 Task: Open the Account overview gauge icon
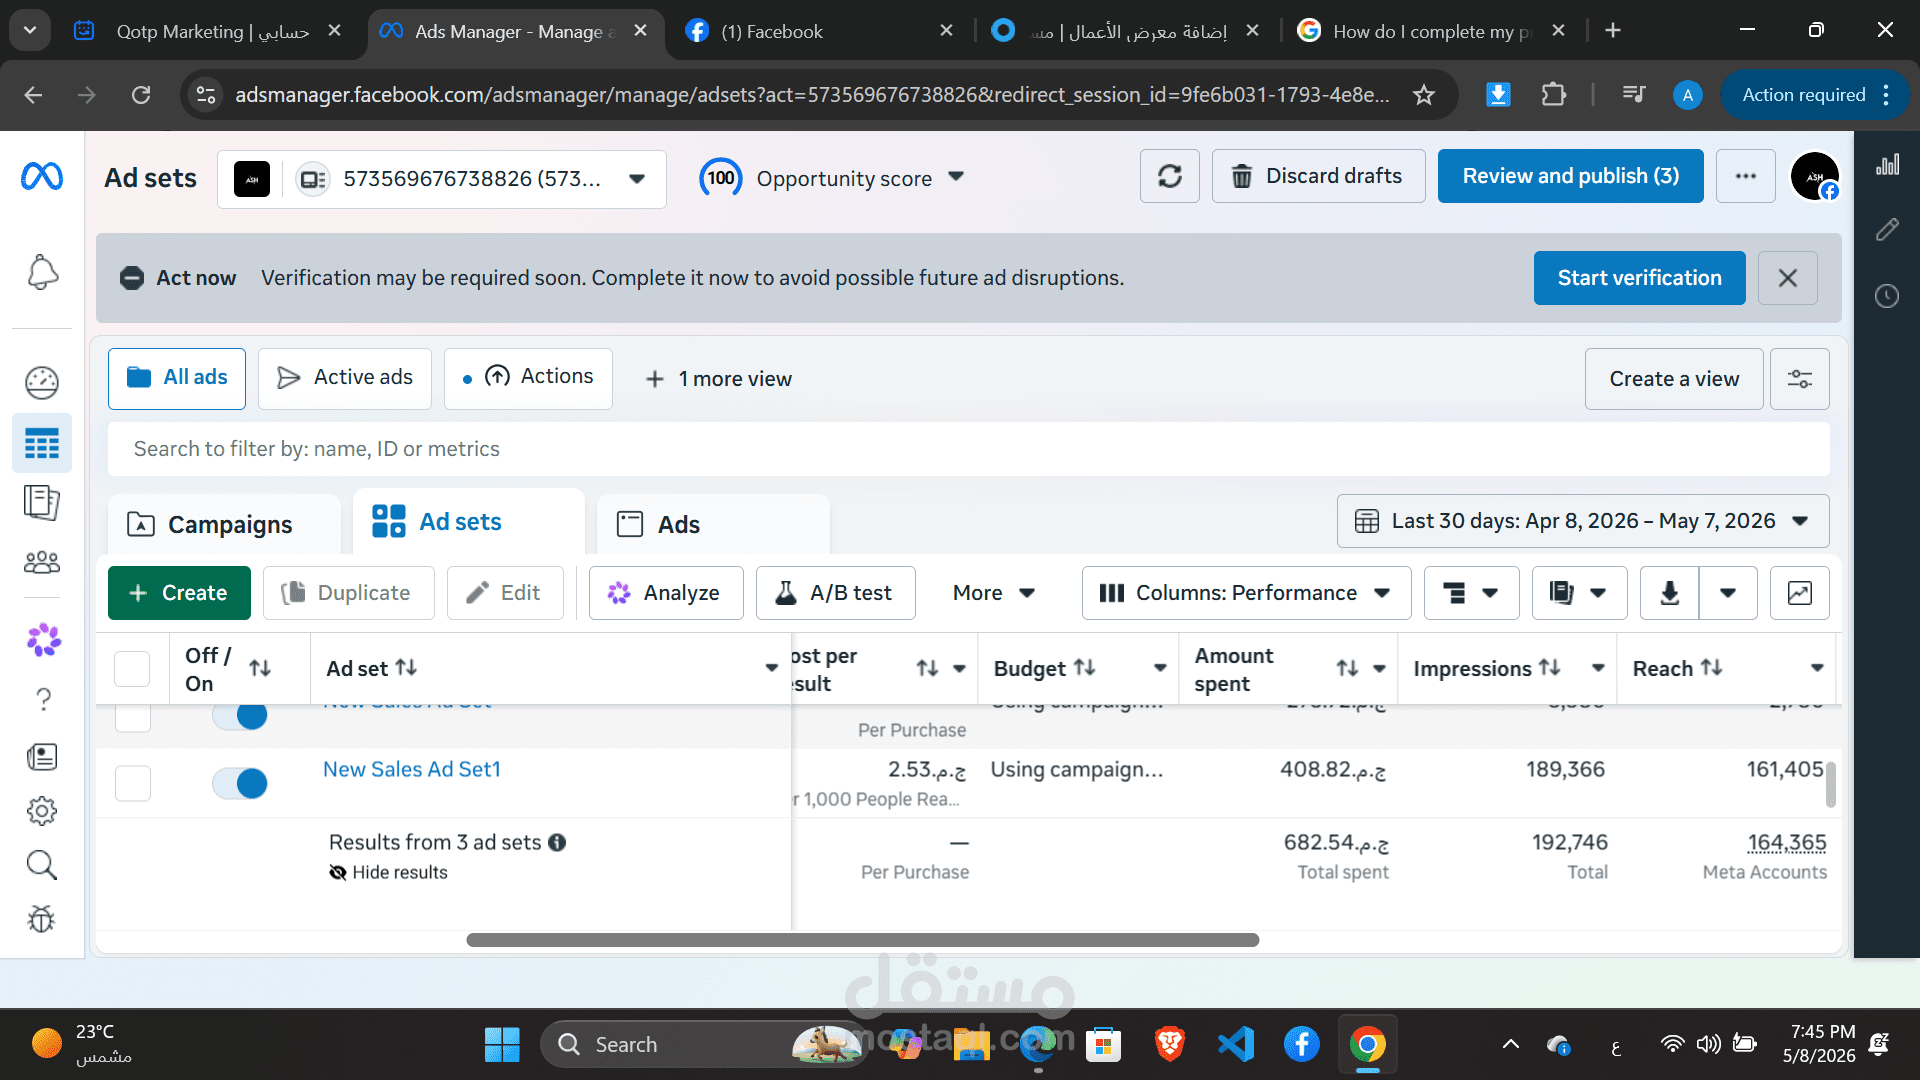42,382
